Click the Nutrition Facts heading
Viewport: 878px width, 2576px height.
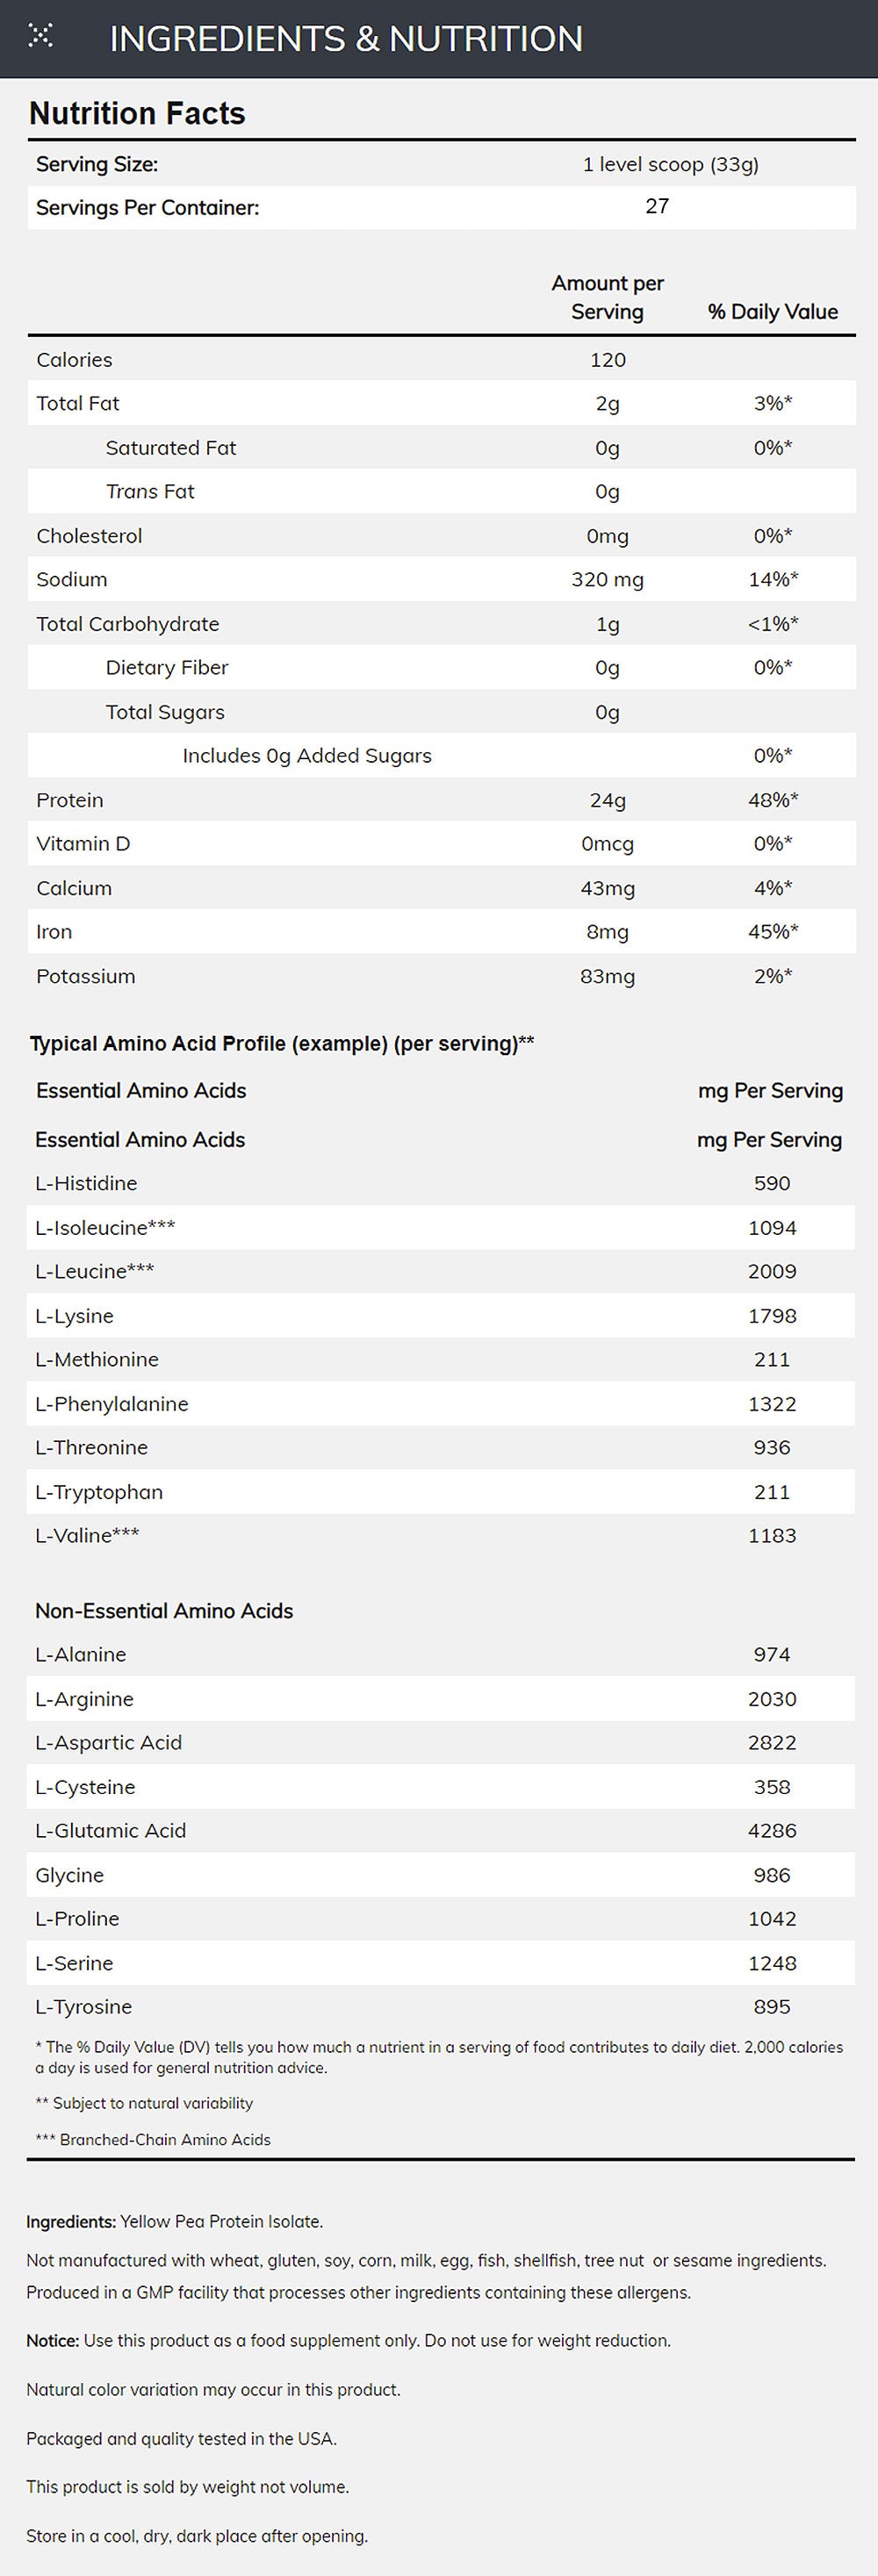pyautogui.click(x=137, y=113)
